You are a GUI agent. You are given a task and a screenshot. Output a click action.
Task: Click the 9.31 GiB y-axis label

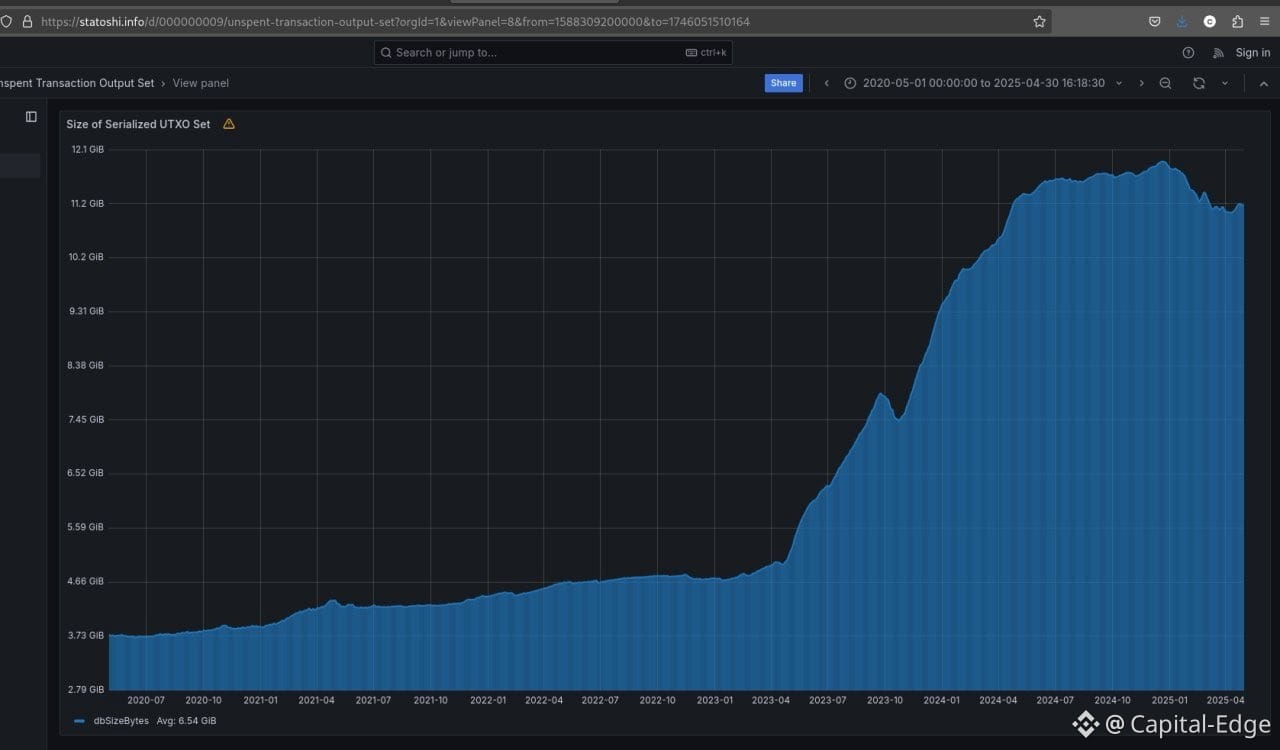tap(88, 311)
